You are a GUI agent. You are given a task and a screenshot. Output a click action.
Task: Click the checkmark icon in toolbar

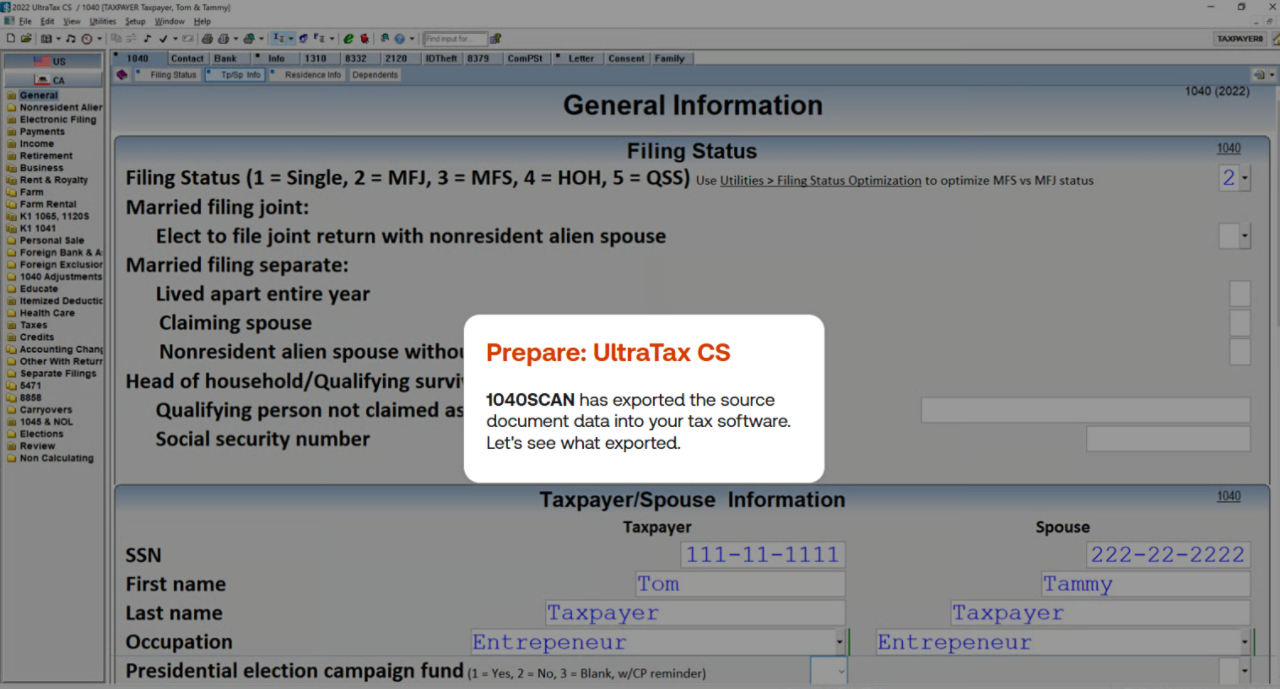162,39
